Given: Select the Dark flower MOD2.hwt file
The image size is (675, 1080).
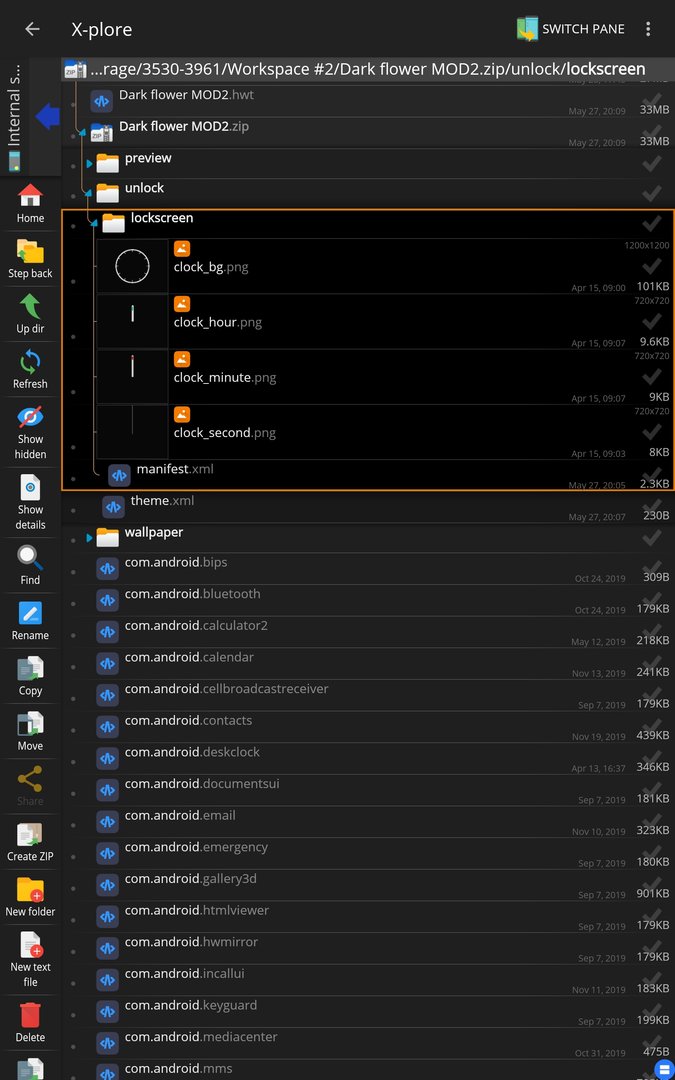Looking at the screenshot, I should (x=368, y=101).
